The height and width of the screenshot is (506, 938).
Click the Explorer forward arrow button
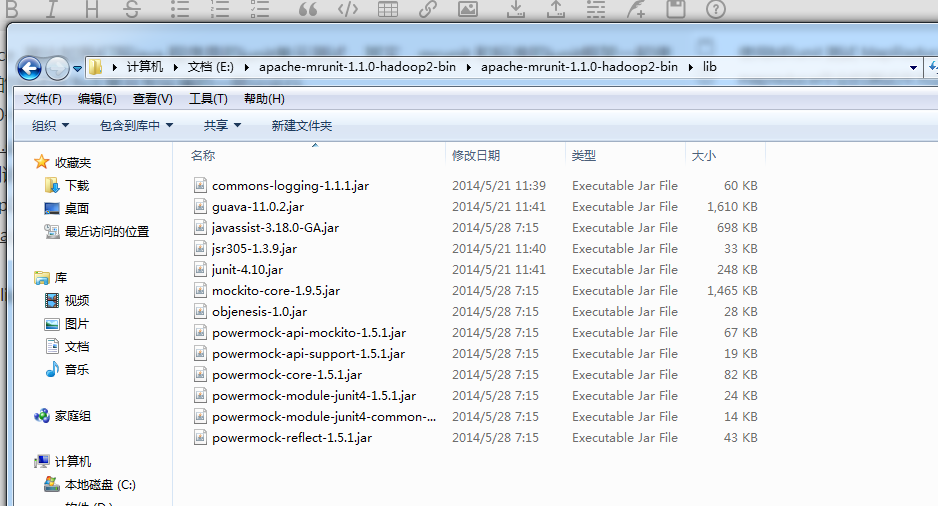click(x=57, y=68)
